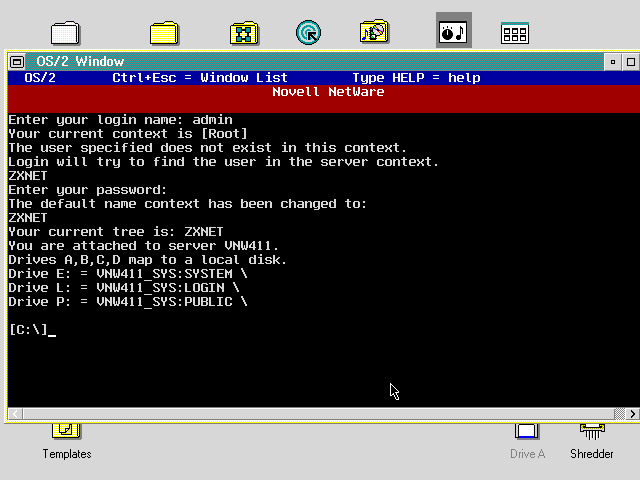Click the 'Enter your login name: admin' line
Image resolution: width=640 pixels, height=480 pixels.
coord(120,120)
